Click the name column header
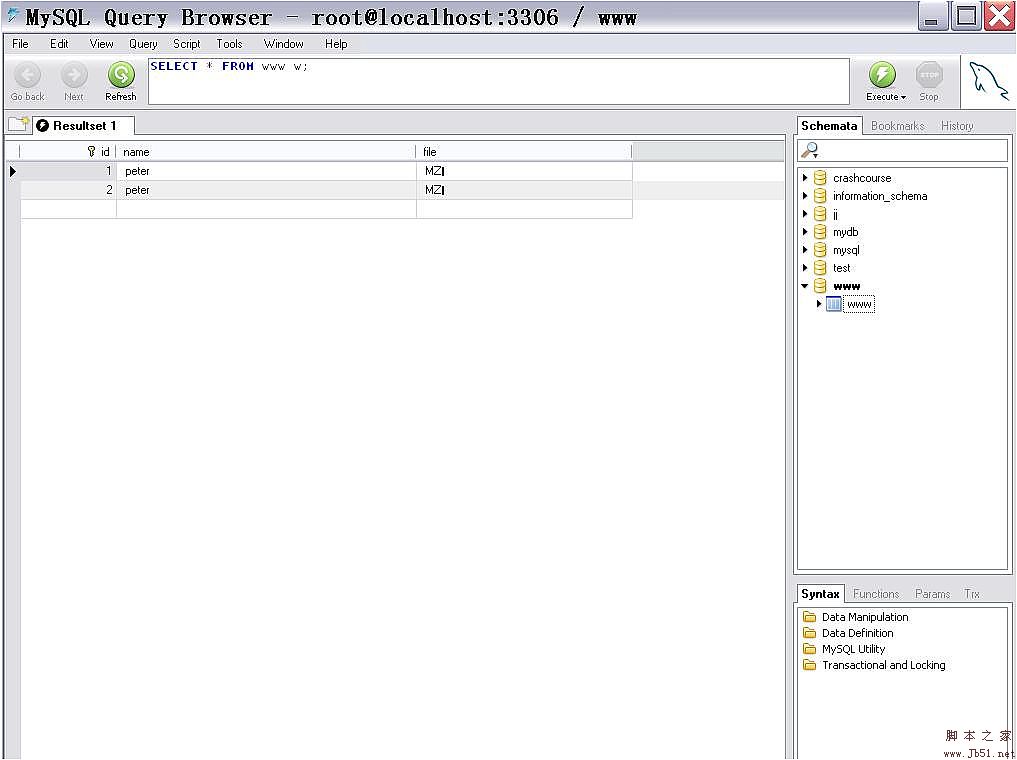Image resolution: width=1017 pixels, height=760 pixels. [x=265, y=152]
